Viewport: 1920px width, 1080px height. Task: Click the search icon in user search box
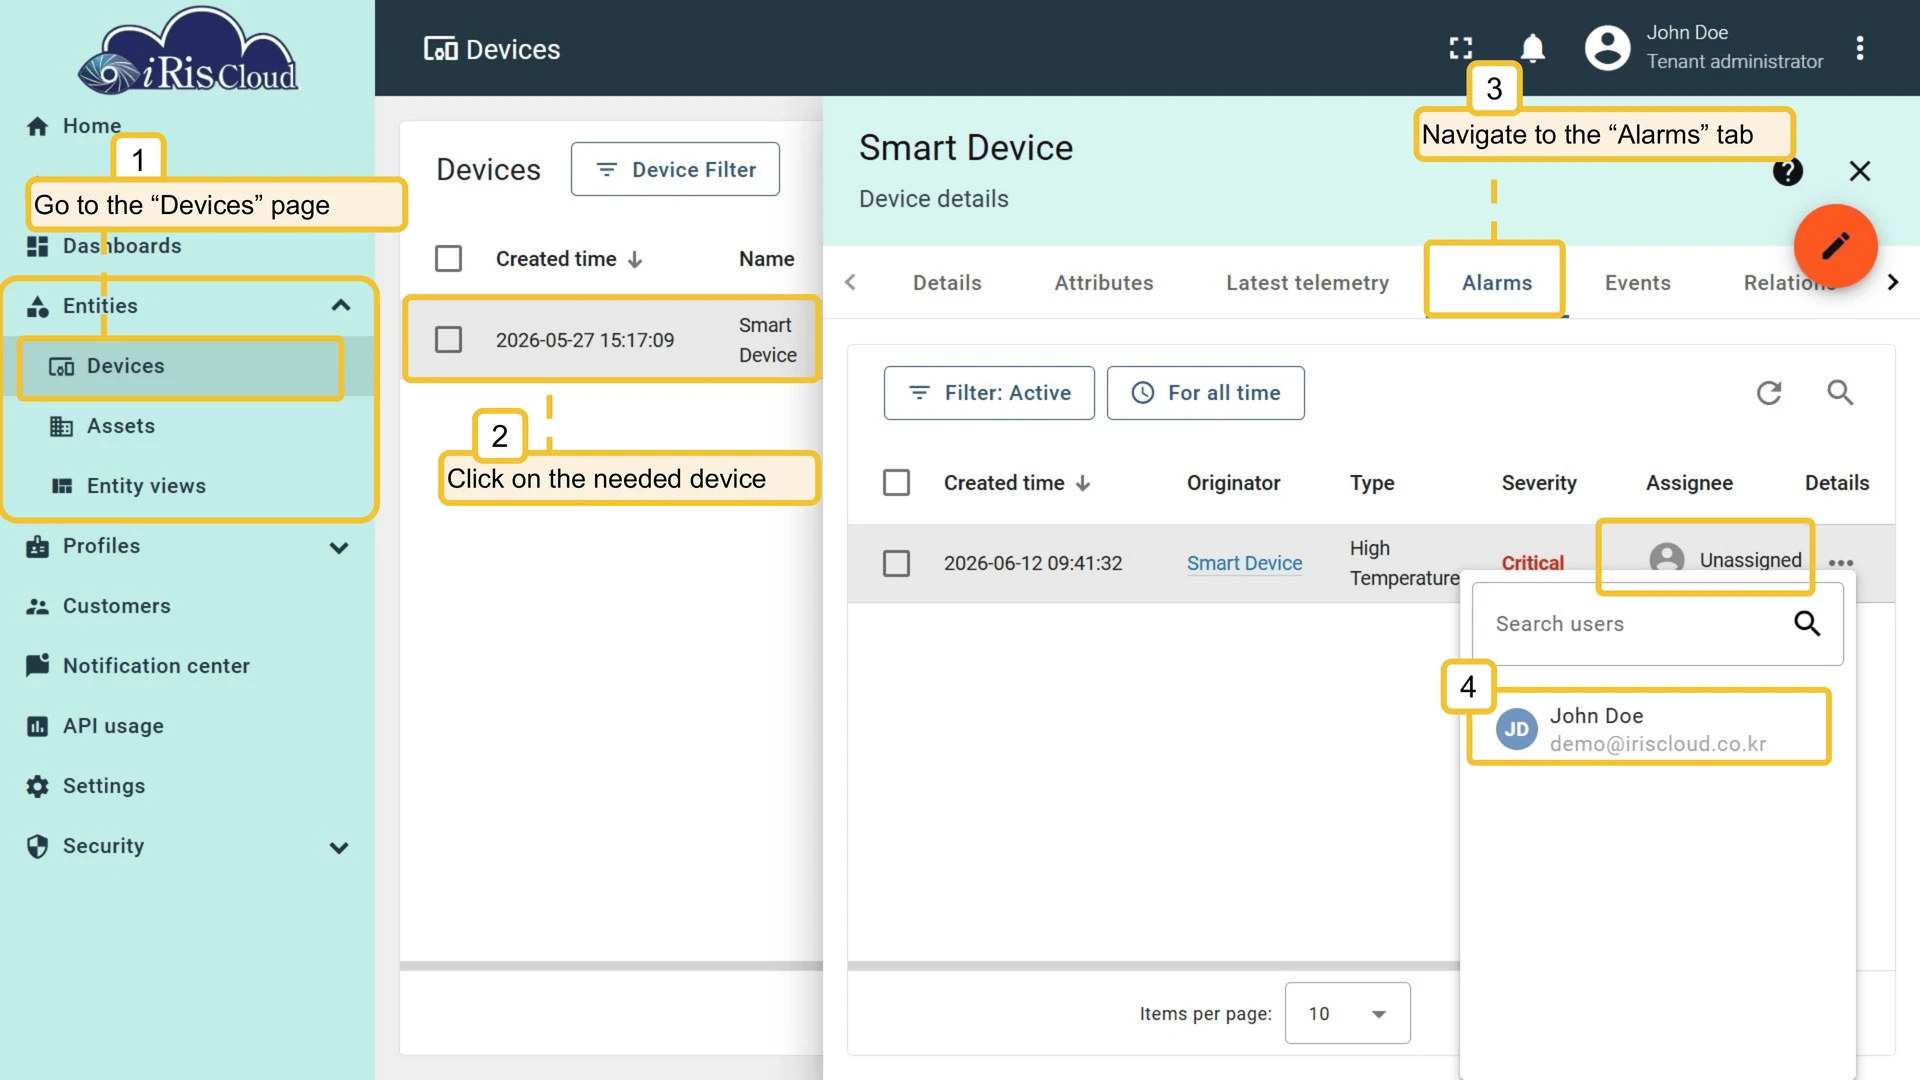(1806, 624)
